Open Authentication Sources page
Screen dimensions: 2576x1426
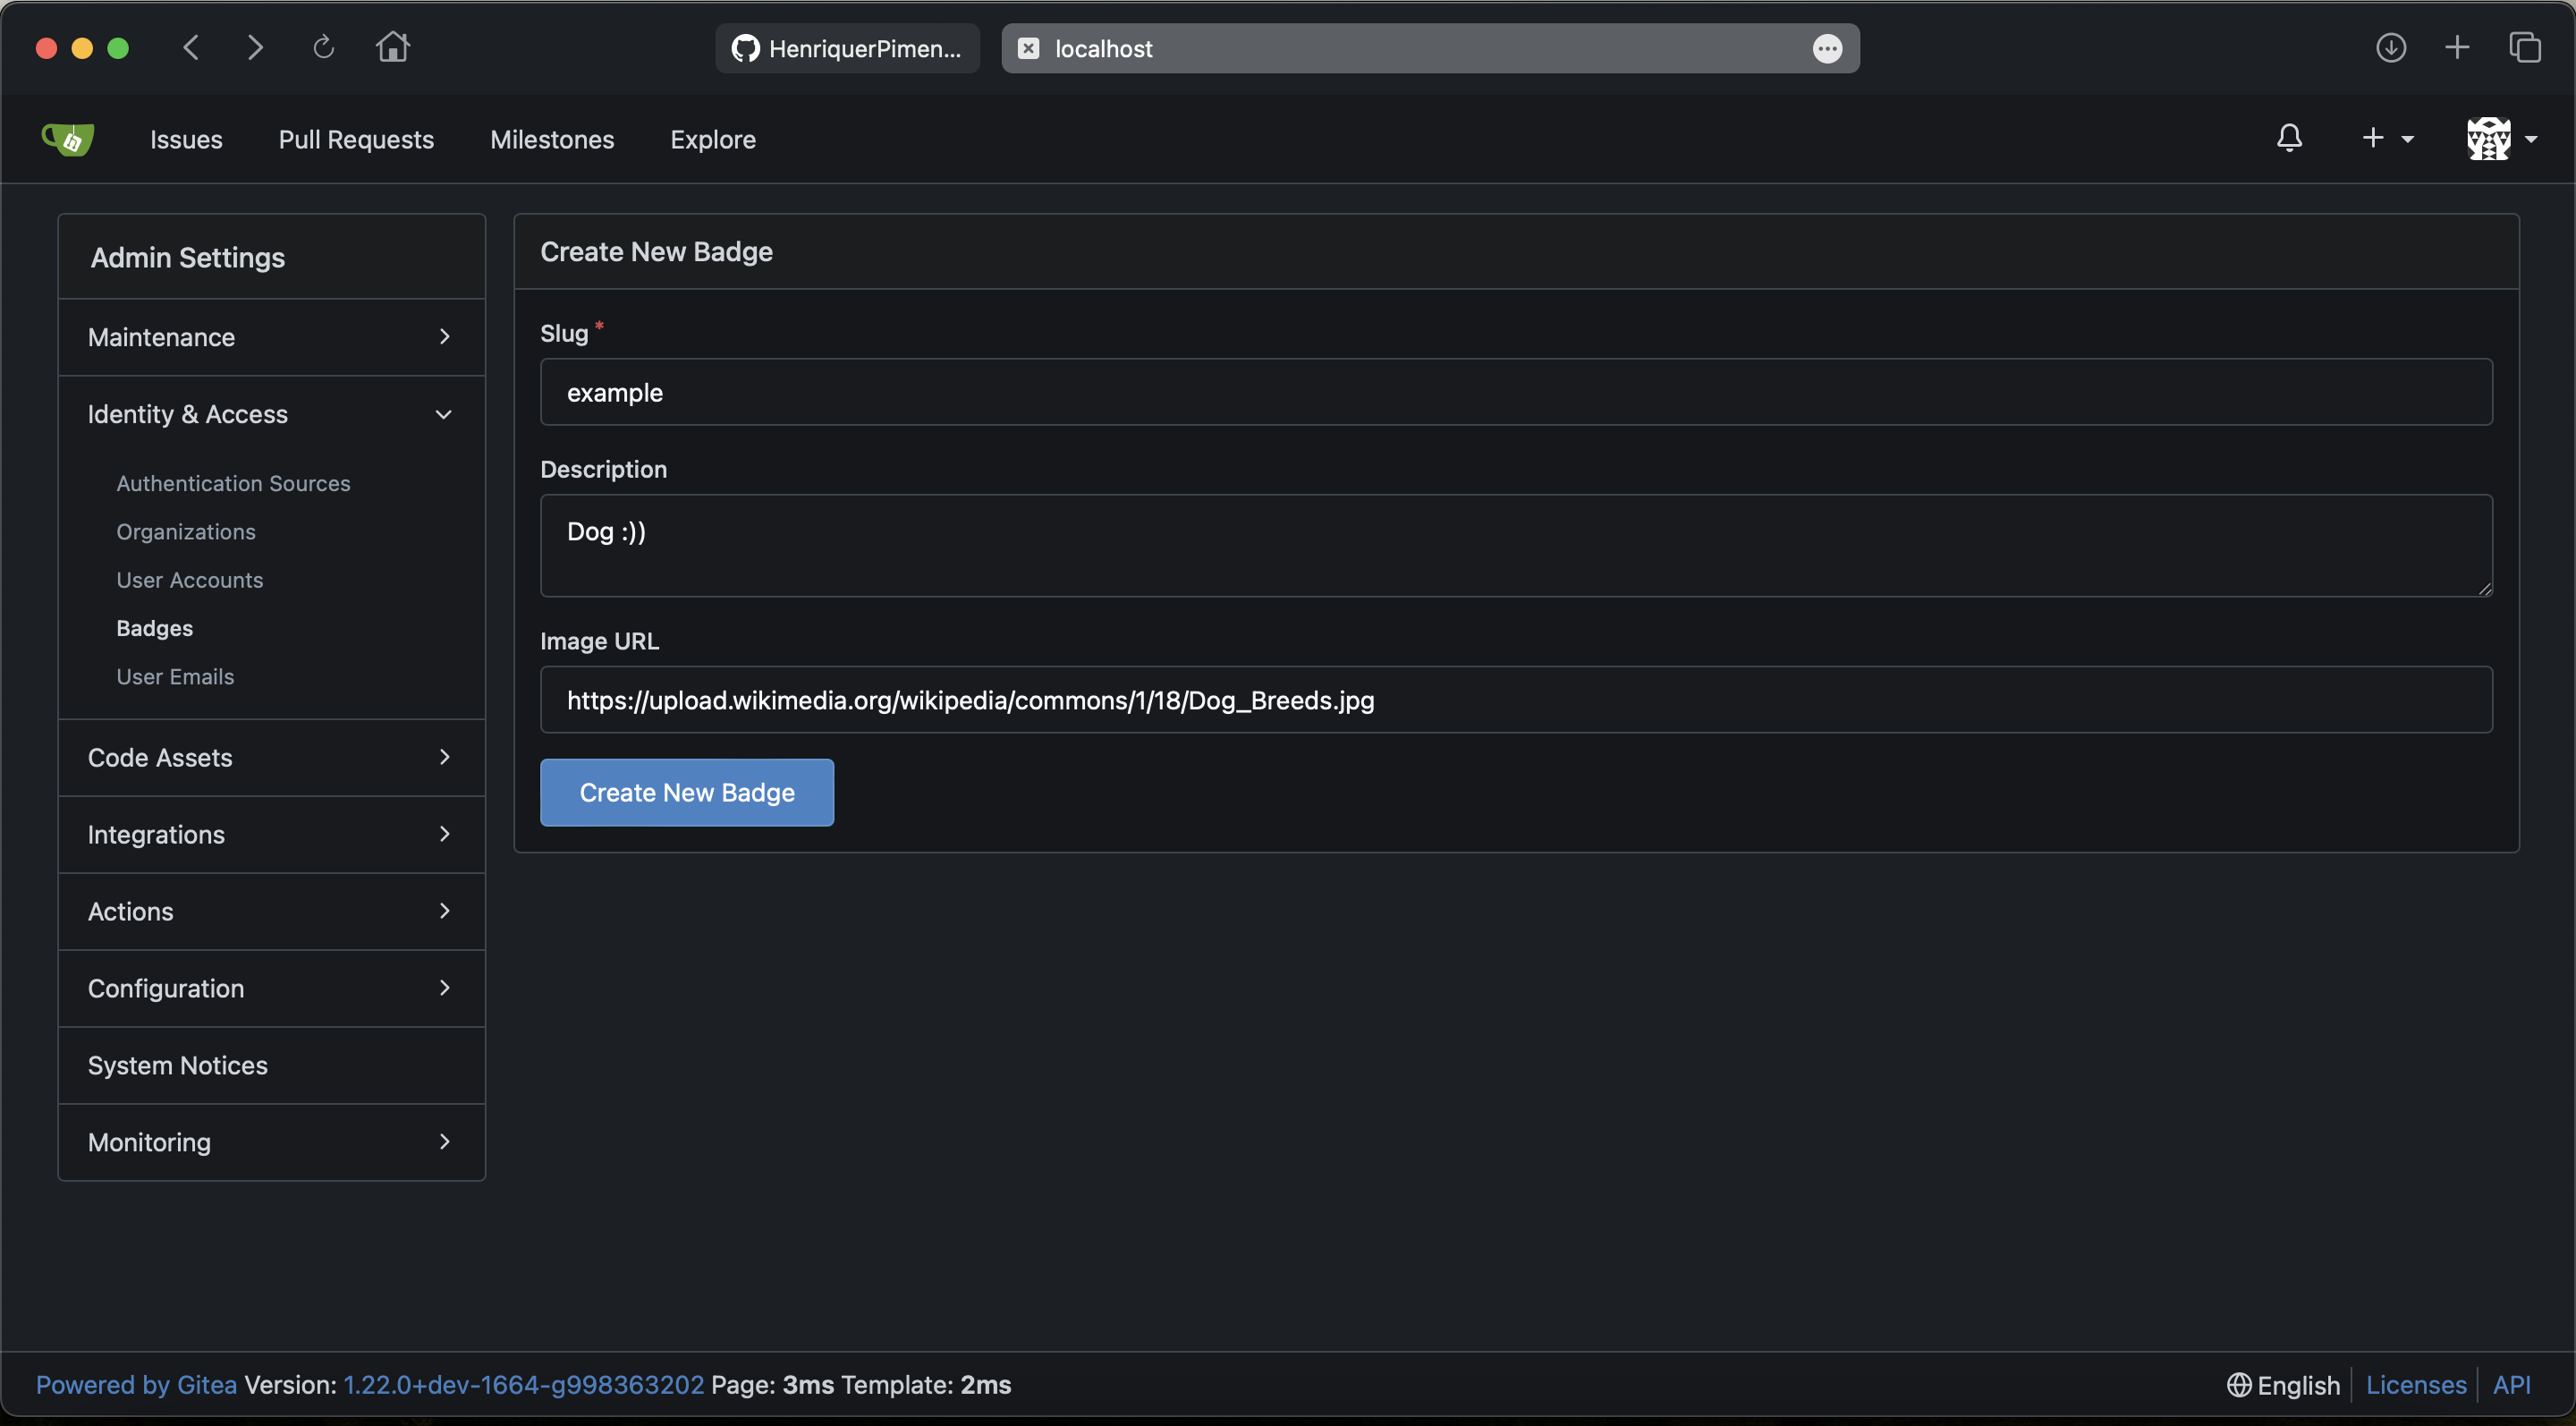[x=233, y=483]
